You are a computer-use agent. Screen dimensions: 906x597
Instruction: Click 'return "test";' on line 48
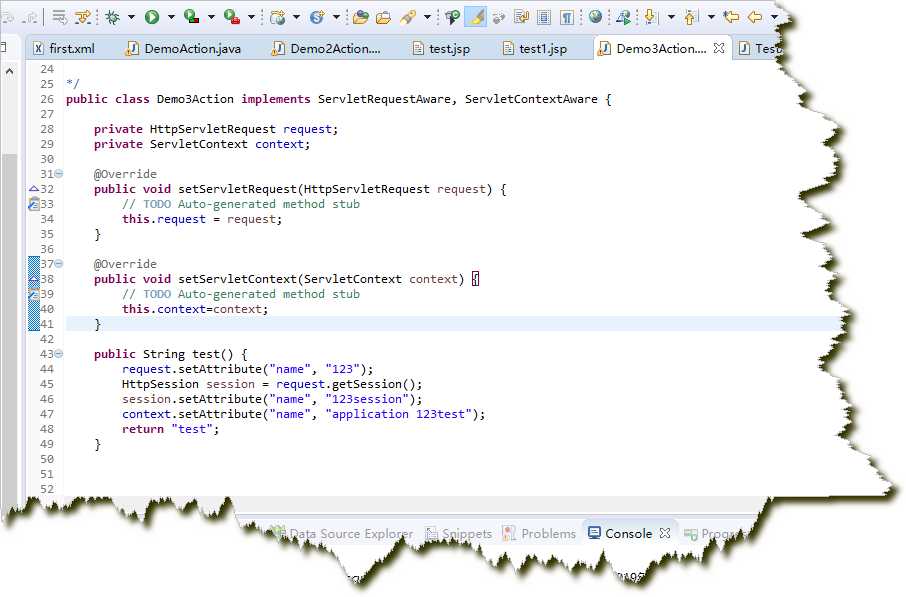[x=170, y=429]
